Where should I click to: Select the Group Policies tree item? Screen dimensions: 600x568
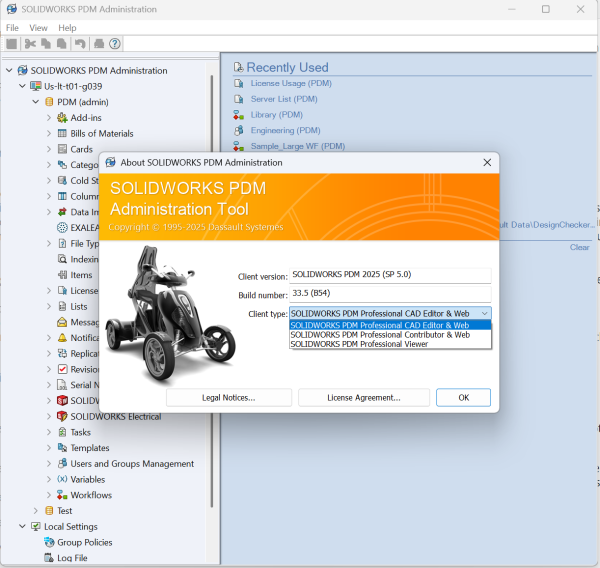point(85,542)
